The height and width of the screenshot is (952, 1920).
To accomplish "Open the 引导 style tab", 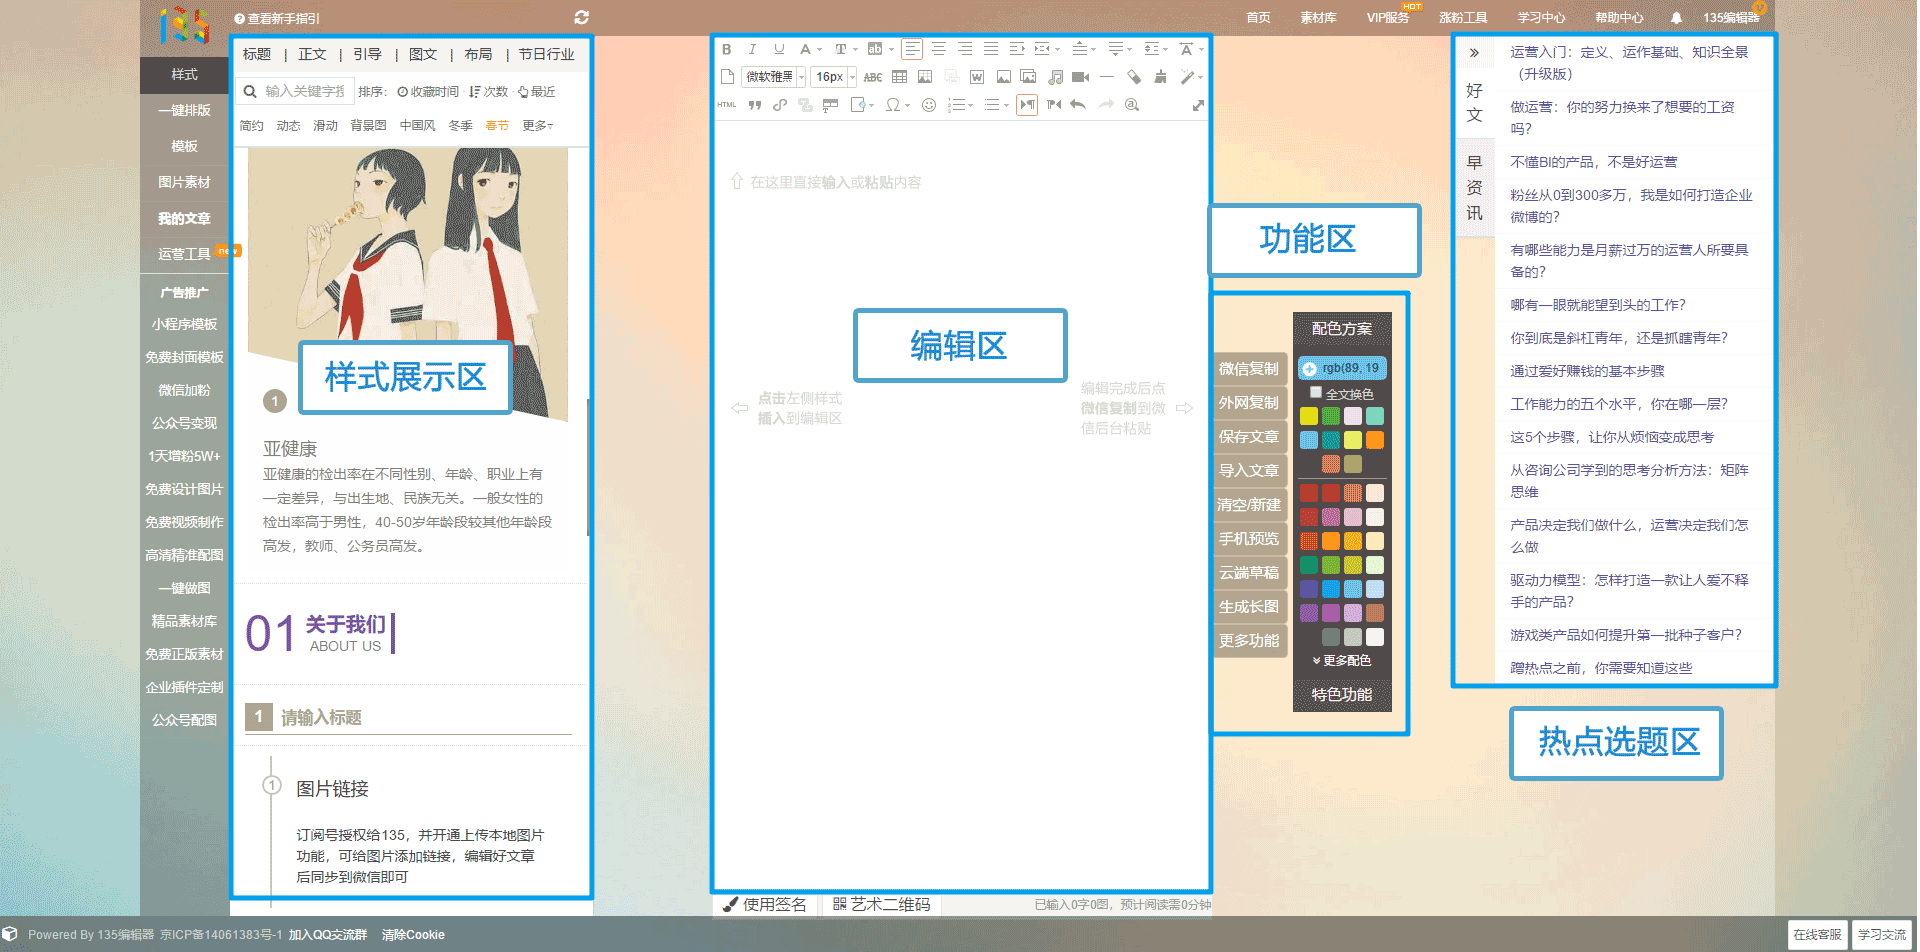I will pyautogui.click(x=367, y=54).
